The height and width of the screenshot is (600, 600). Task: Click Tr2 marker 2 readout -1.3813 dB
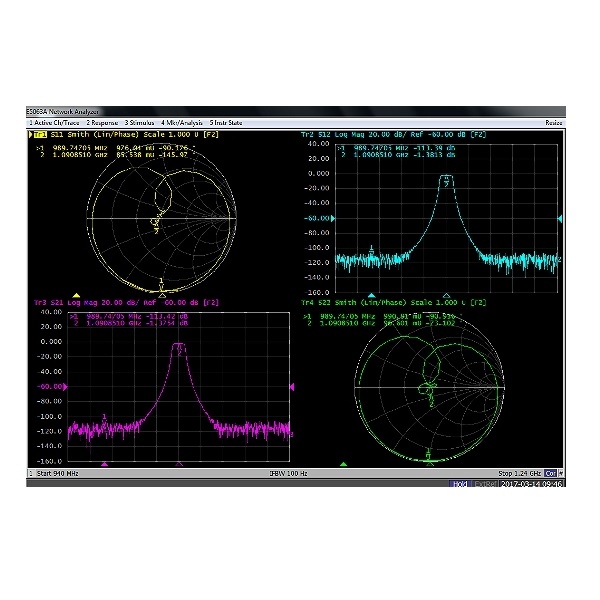[x=434, y=155]
